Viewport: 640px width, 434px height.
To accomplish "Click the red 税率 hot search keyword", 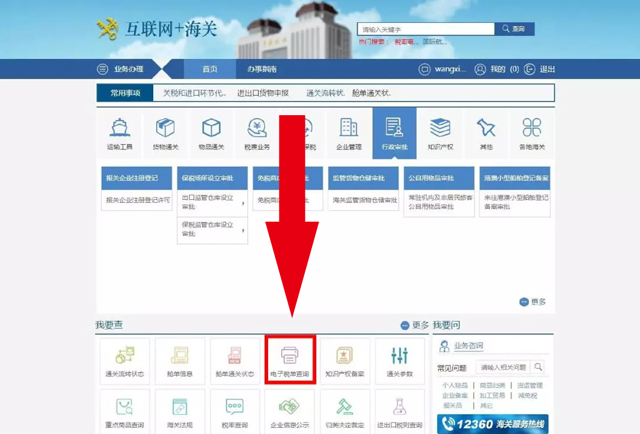I will point(406,42).
